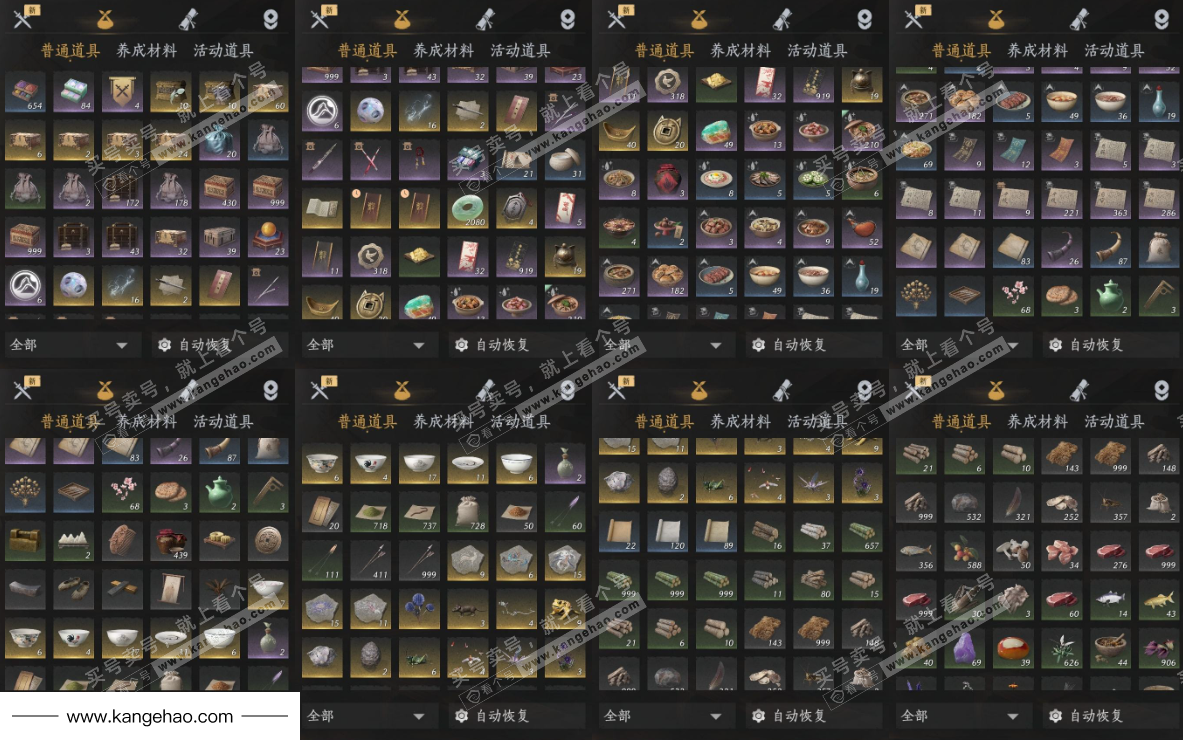The image size is (1183, 740).
Task: Select the pale scroll stacked 120
Action: click(x=668, y=533)
